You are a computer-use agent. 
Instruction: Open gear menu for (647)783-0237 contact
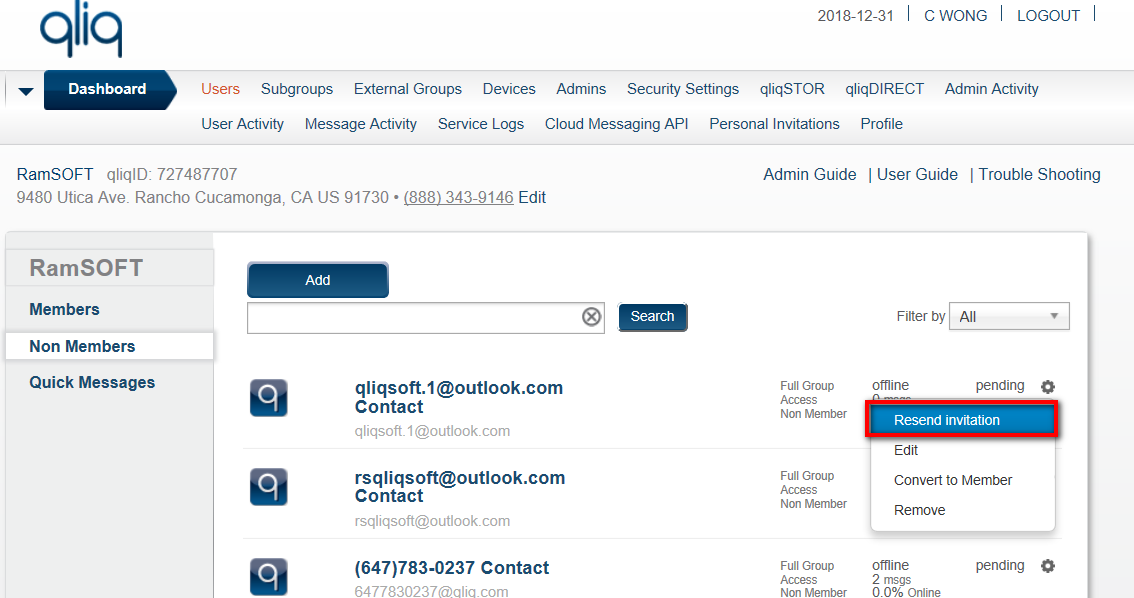pyautogui.click(x=1047, y=566)
